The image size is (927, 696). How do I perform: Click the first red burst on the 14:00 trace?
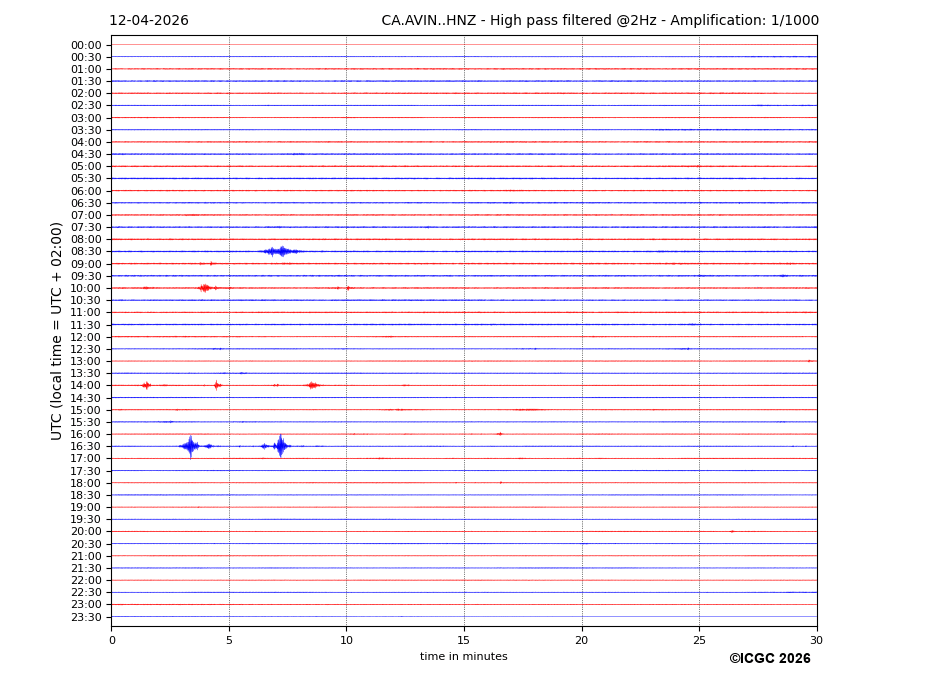146,385
